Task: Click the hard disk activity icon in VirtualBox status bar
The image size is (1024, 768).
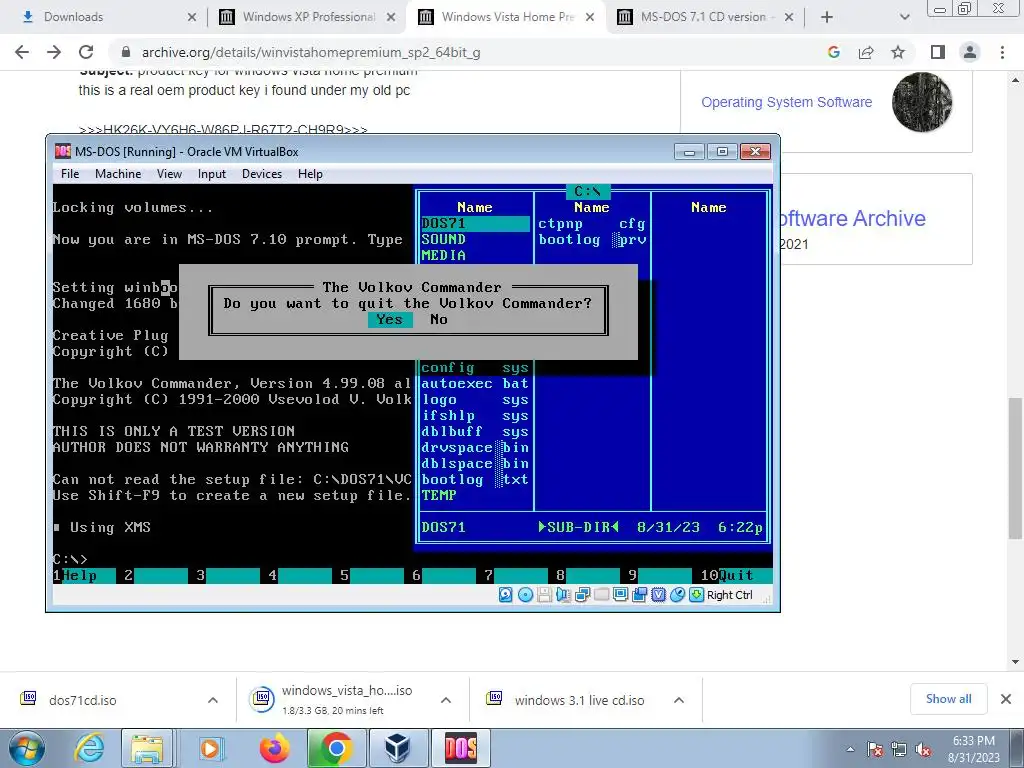Action: [505, 595]
